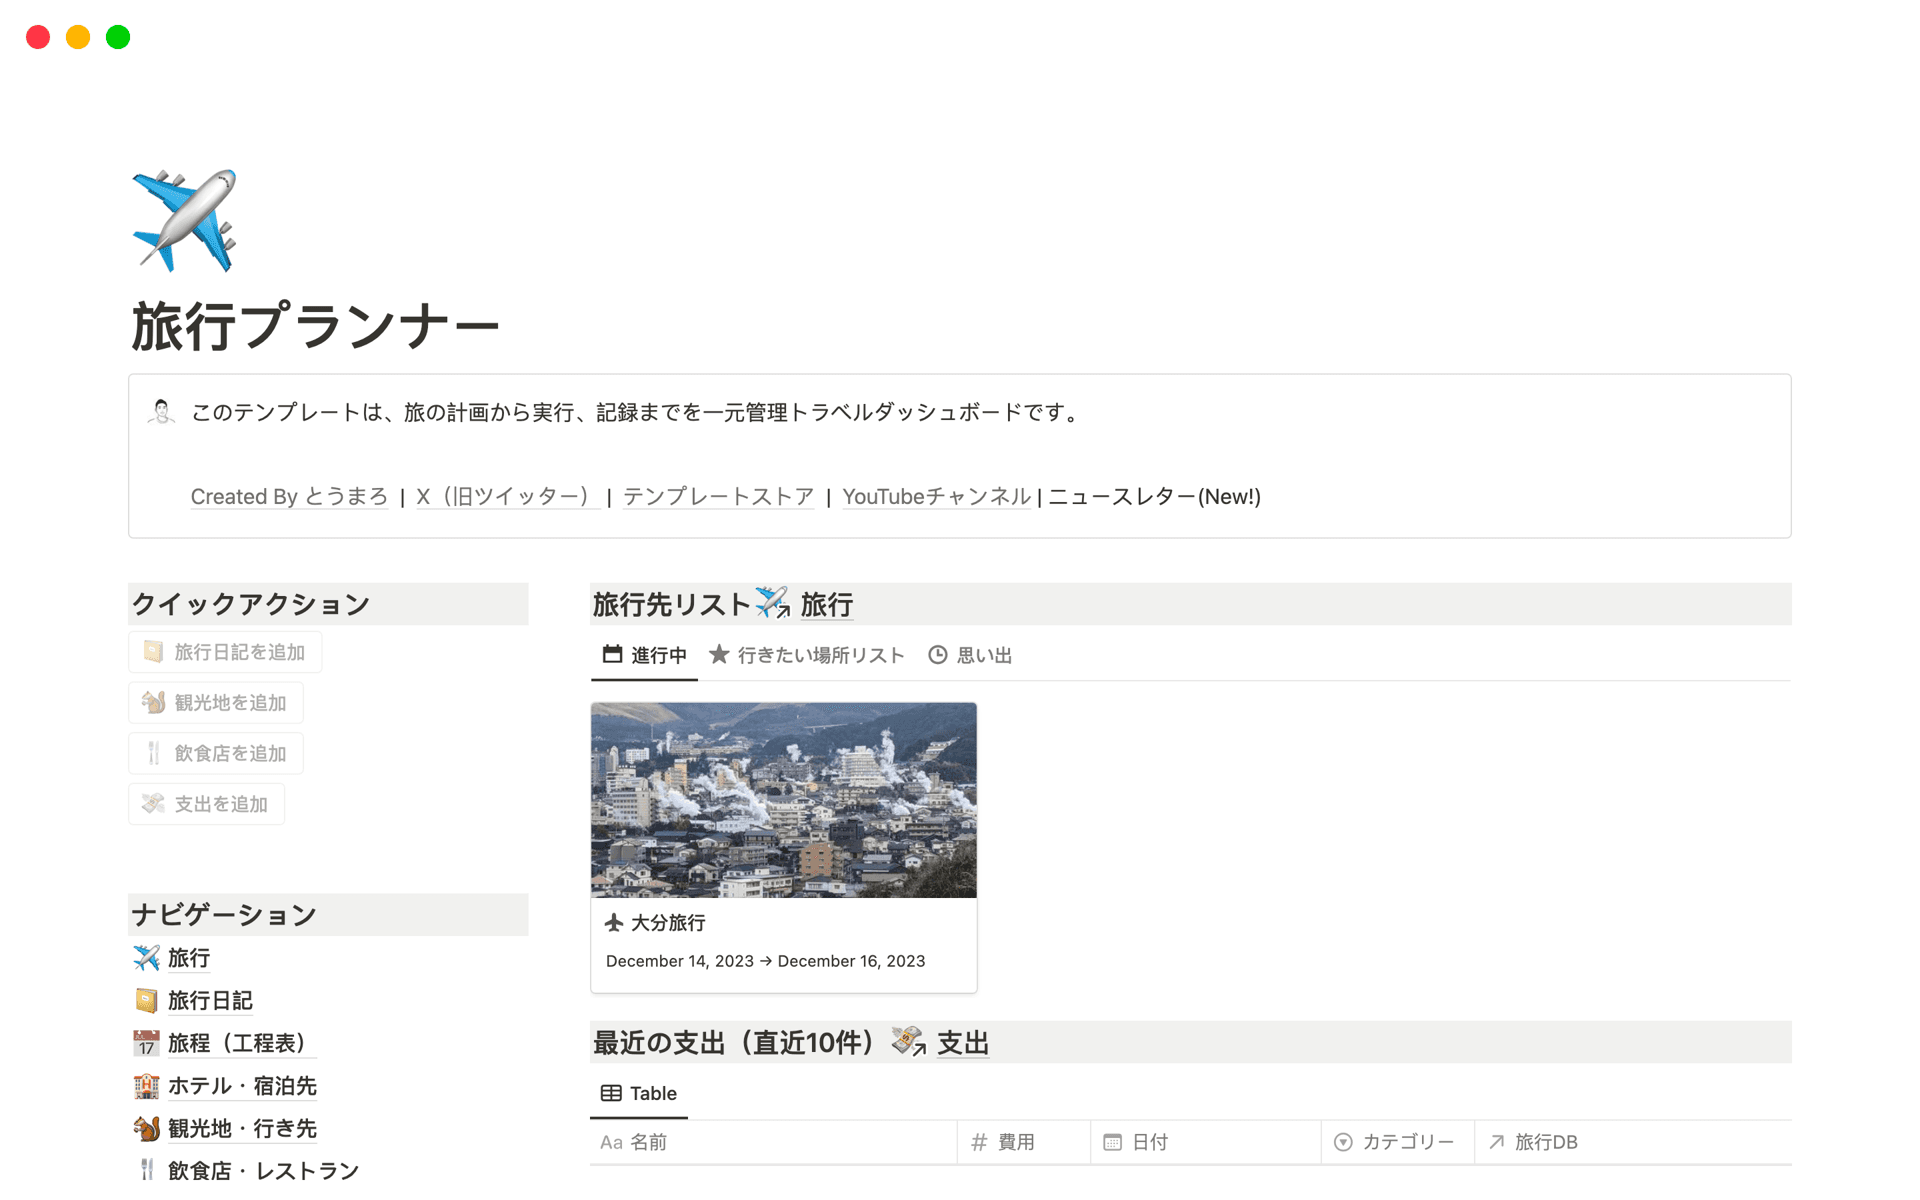
Task: Click the folder icon next to 旅行日記 in navigation
Action: pos(146,1000)
